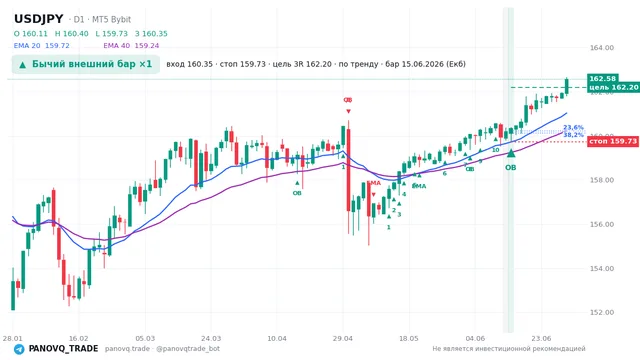Click the 05.03 date axis label
The width and height of the screenshot is (640, 360).
coord(145,338)
